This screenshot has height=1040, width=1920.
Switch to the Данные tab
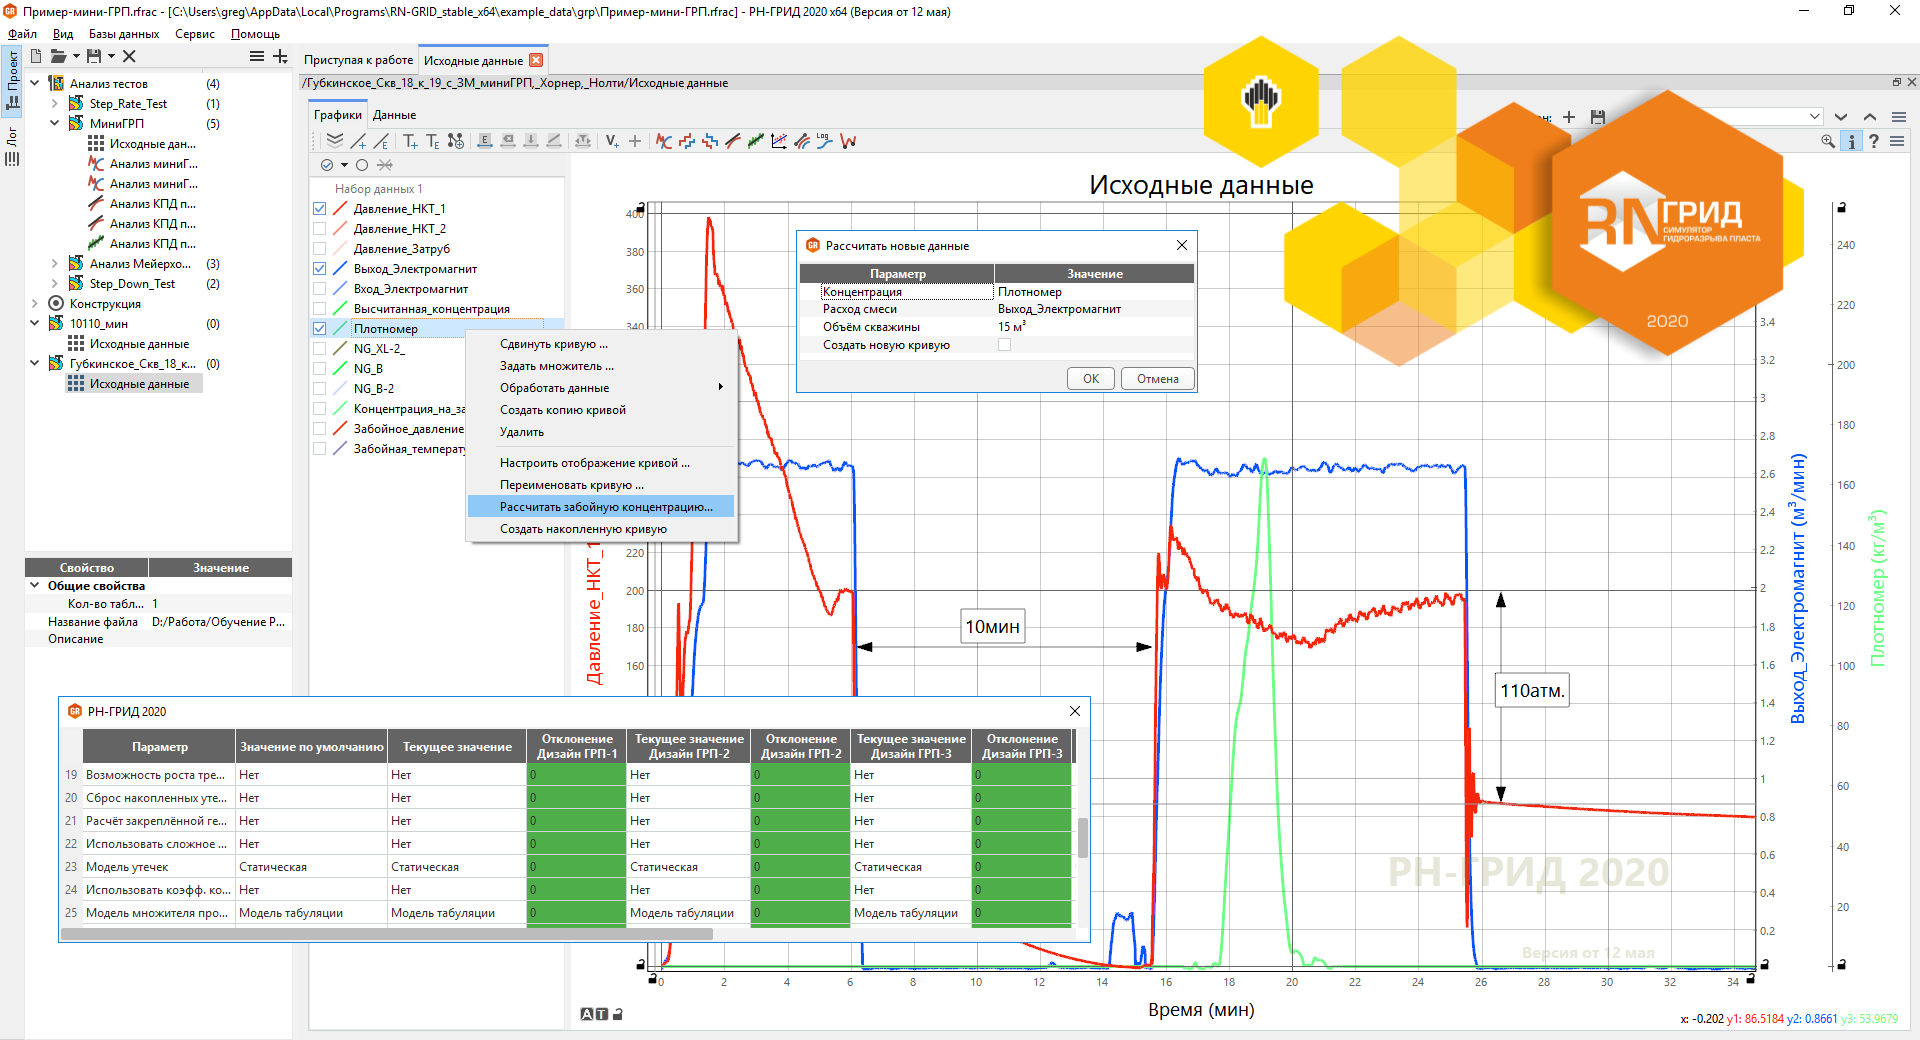pos(394,115)
